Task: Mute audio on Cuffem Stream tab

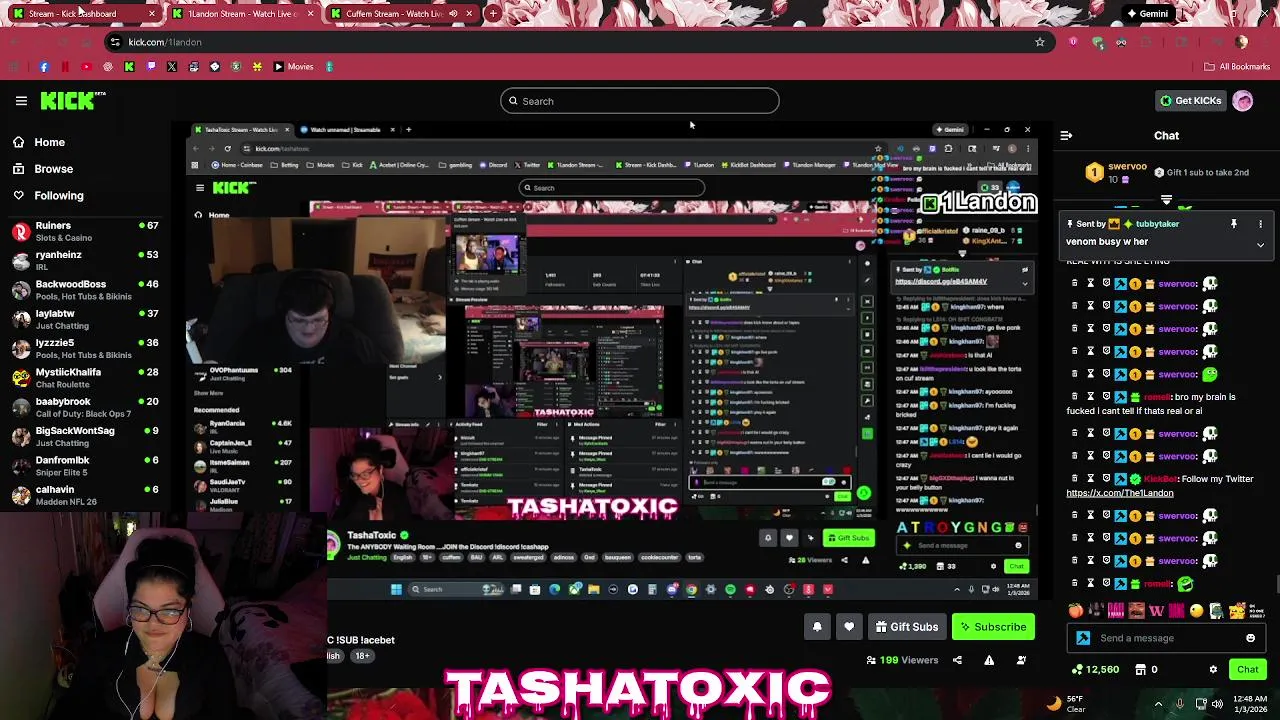Action: 453,14
